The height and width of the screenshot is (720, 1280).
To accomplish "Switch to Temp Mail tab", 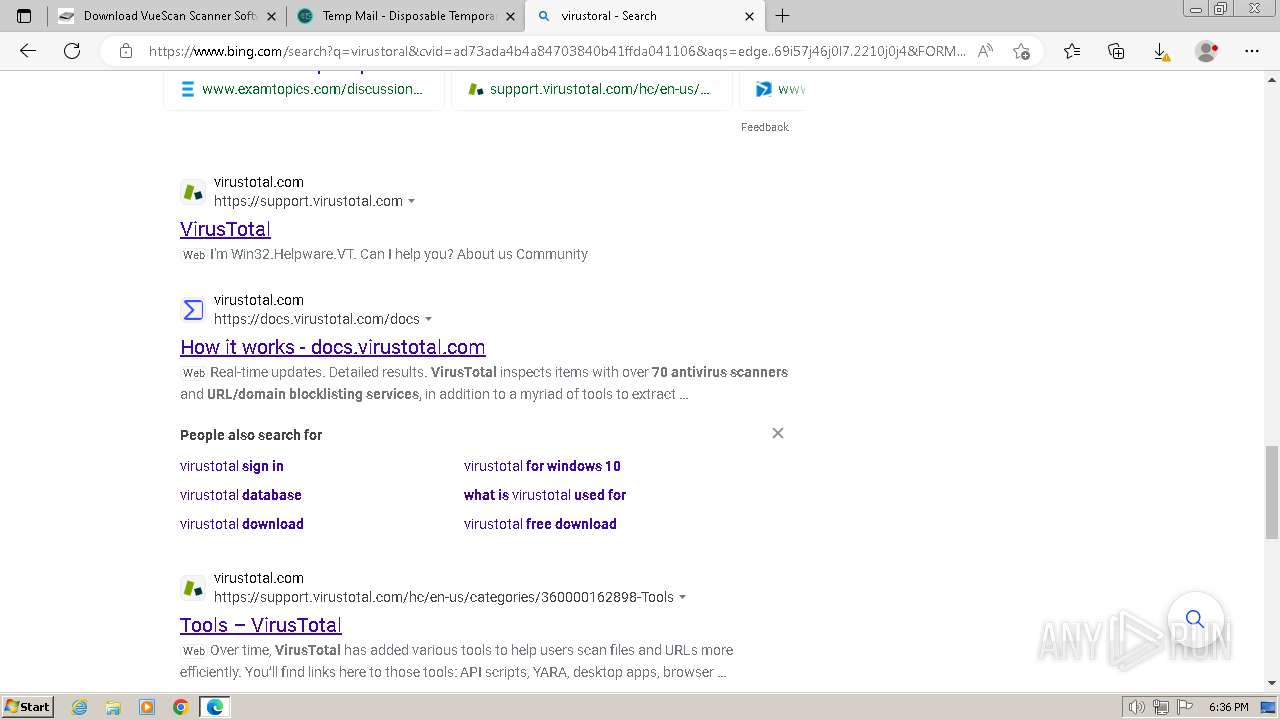I will (x=406, y=16).
